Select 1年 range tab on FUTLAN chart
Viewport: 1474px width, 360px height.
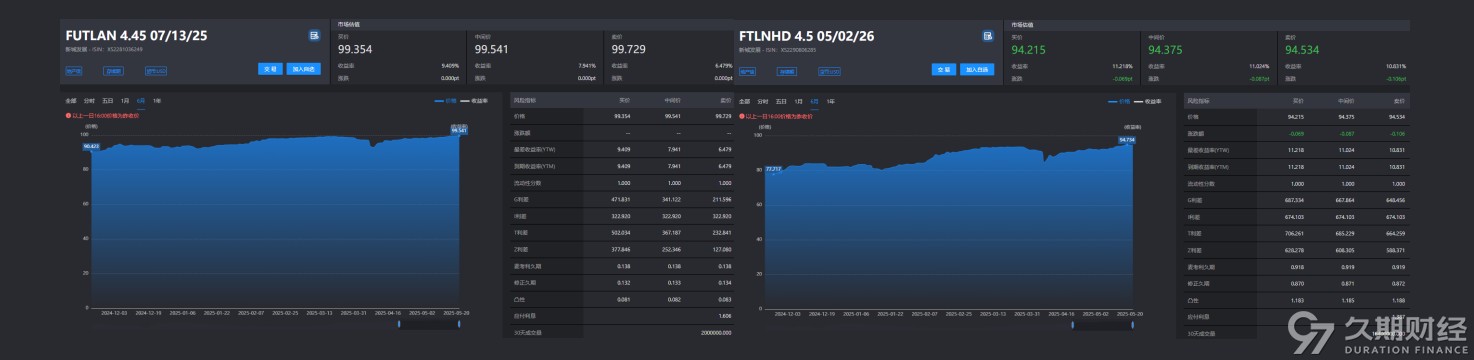(156, 101)
